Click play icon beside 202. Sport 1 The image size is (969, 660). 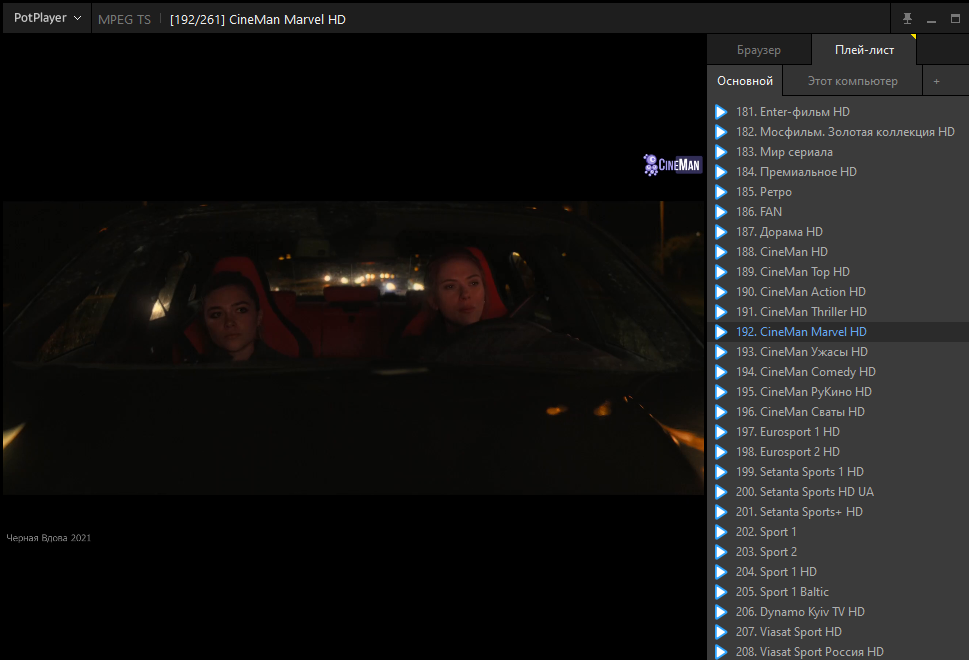721,532
